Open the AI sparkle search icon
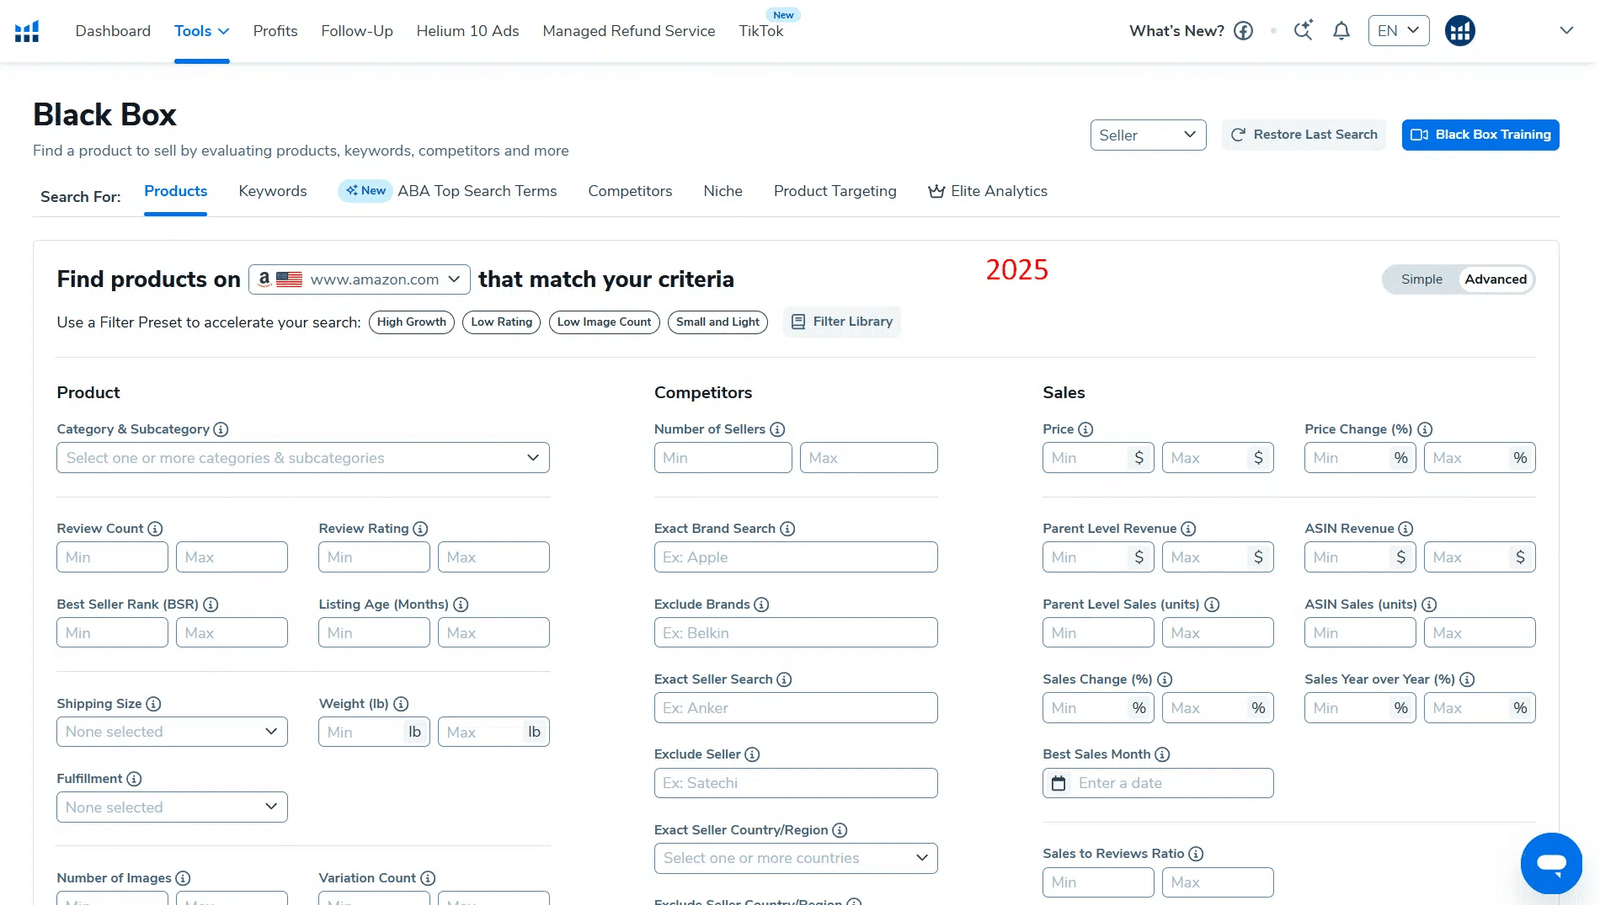Screen dimensions: 1600x905 (1303, 31)
